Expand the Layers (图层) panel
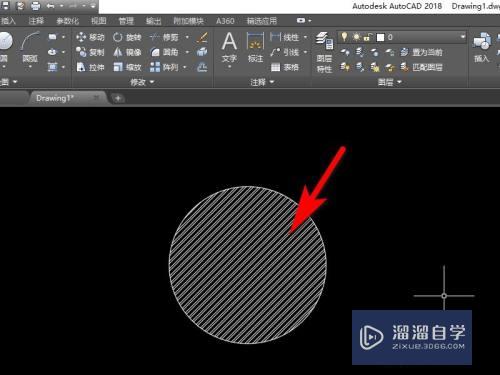The width and height of the screenshot is (500, 375). tap(389, 82)
